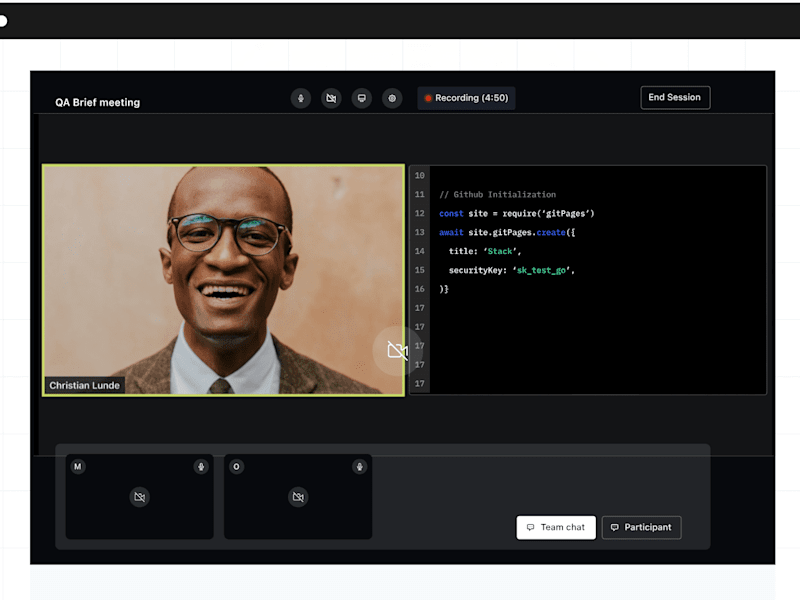Click the closing ')}' code line

click(444, 289)
